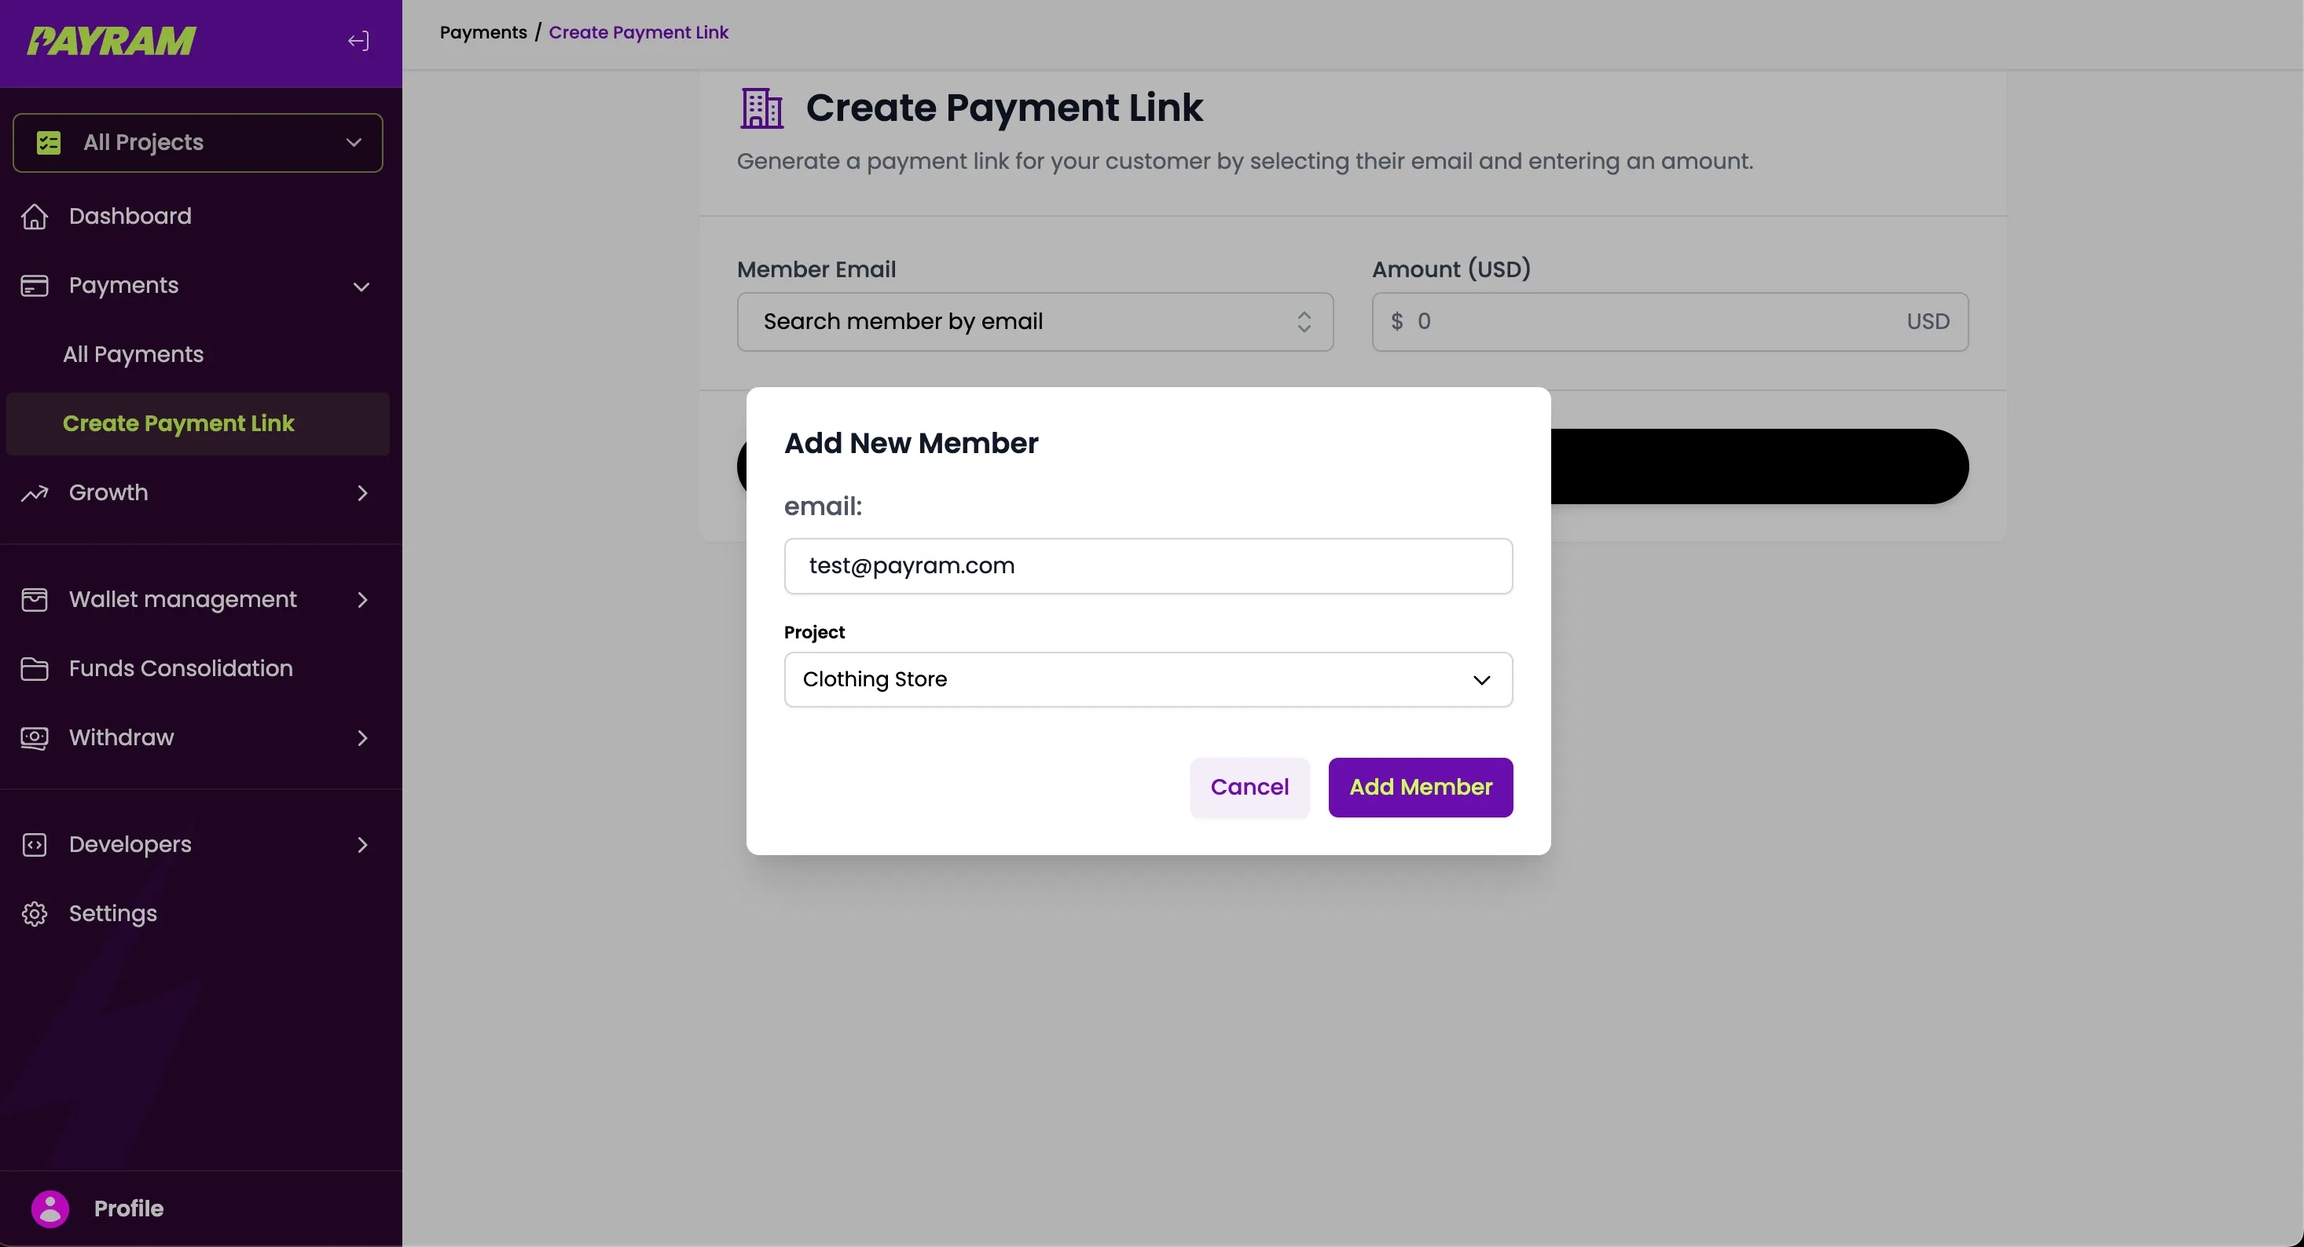Cancel the Add New Member dialog
The image size is (2304, 1247).
1249,787
